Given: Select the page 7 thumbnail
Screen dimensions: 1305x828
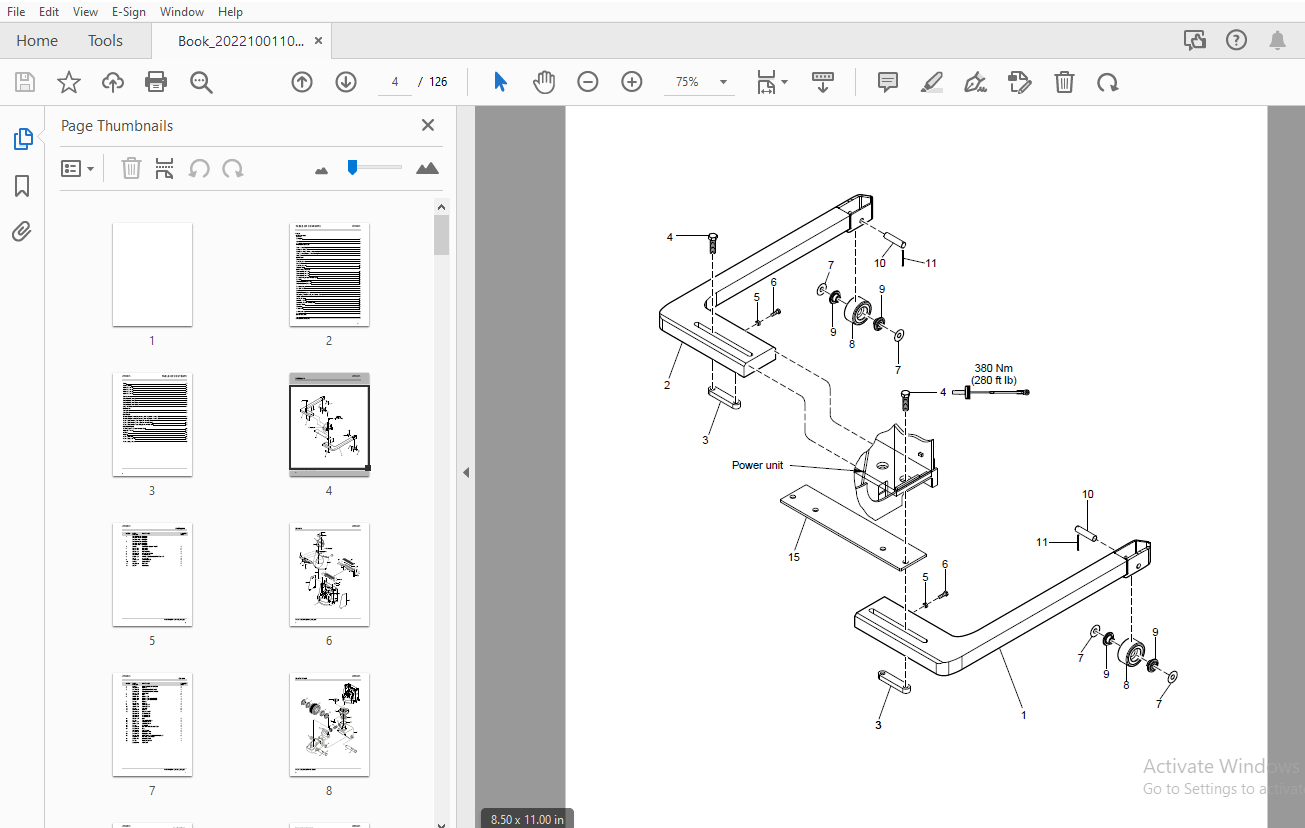Looking at the screenshot, I should tap(152, 725).
